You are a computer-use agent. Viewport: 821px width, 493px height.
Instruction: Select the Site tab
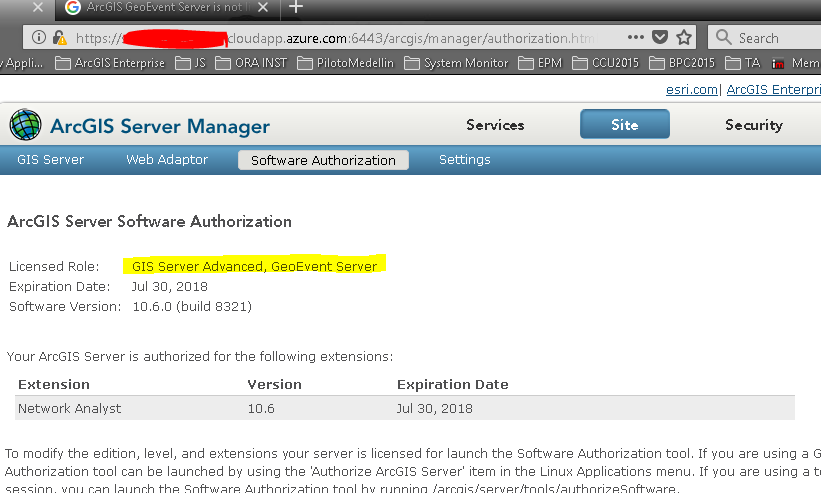point(625,124)
